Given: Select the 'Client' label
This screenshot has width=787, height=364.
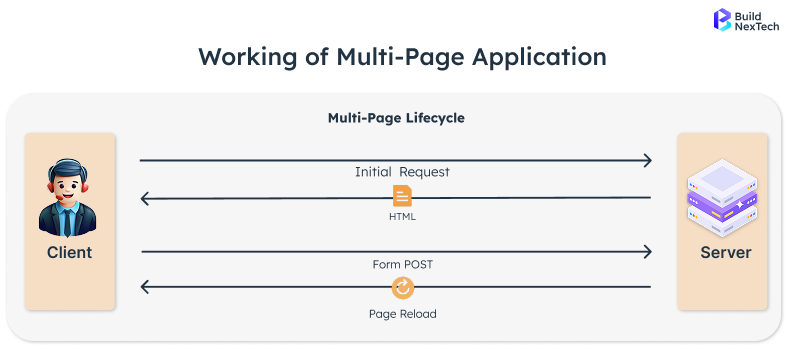Looking at the screenshot, I should pyautogui.click(x=70, y=252).
